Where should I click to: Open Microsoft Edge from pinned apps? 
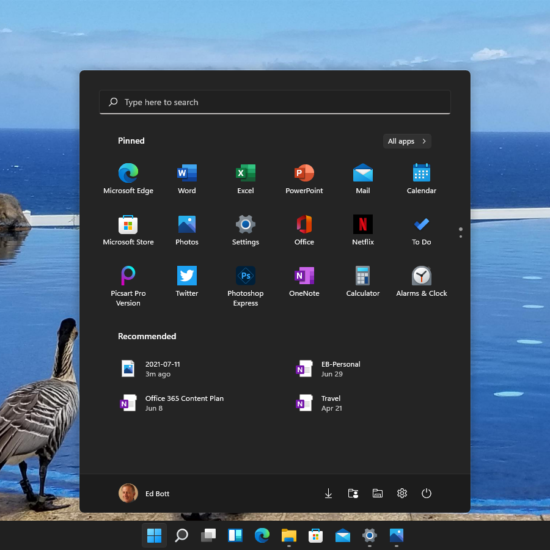click(128, 179)
